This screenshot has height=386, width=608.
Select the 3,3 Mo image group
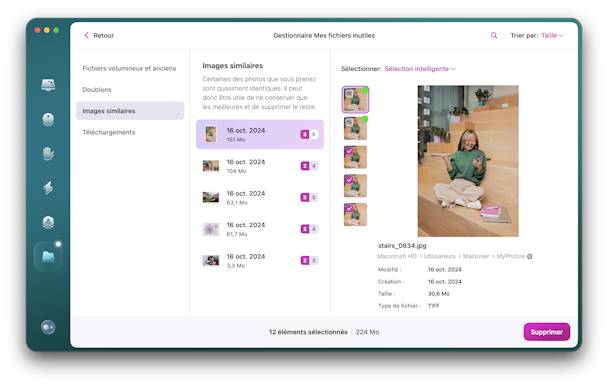pyautogui.click(x=260, y=260)
